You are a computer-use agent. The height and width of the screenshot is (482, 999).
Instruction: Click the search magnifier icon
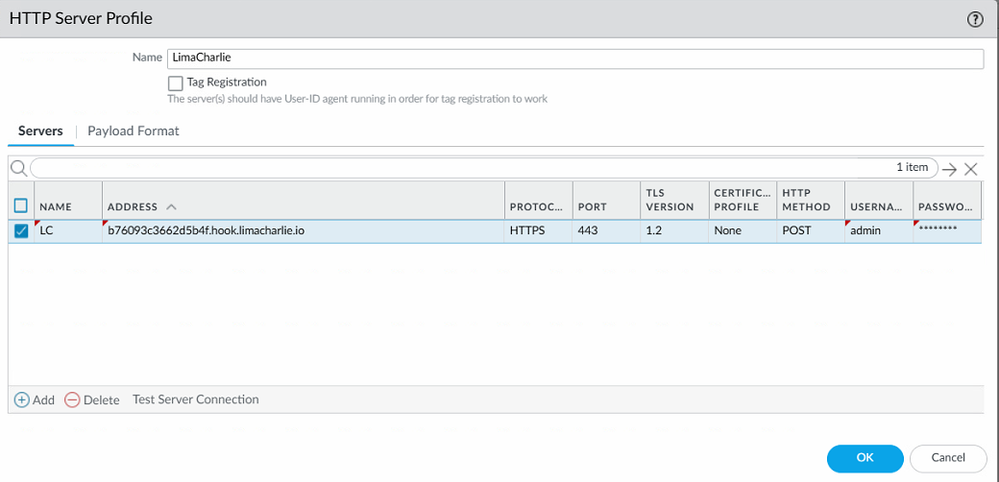pos(18,168)
